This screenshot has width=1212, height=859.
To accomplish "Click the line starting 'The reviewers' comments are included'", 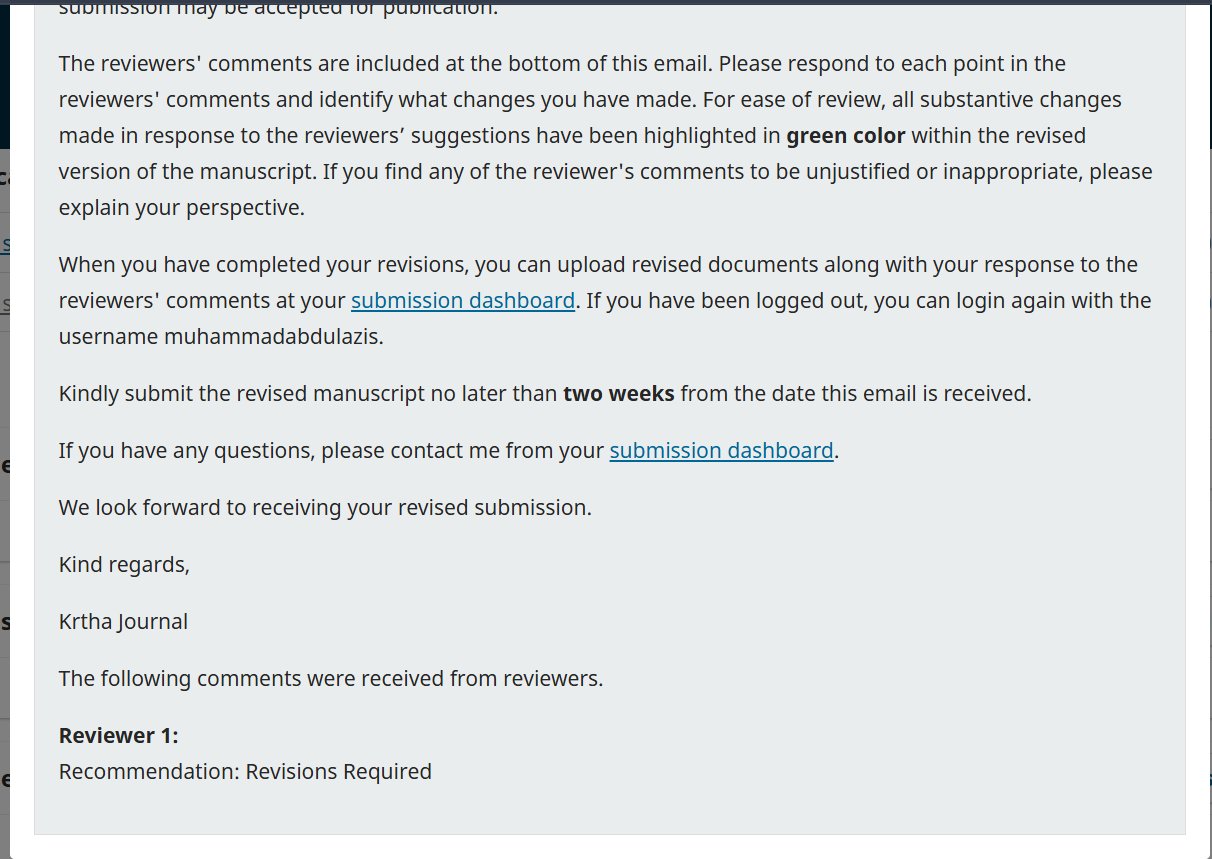I will pos(562,63).
